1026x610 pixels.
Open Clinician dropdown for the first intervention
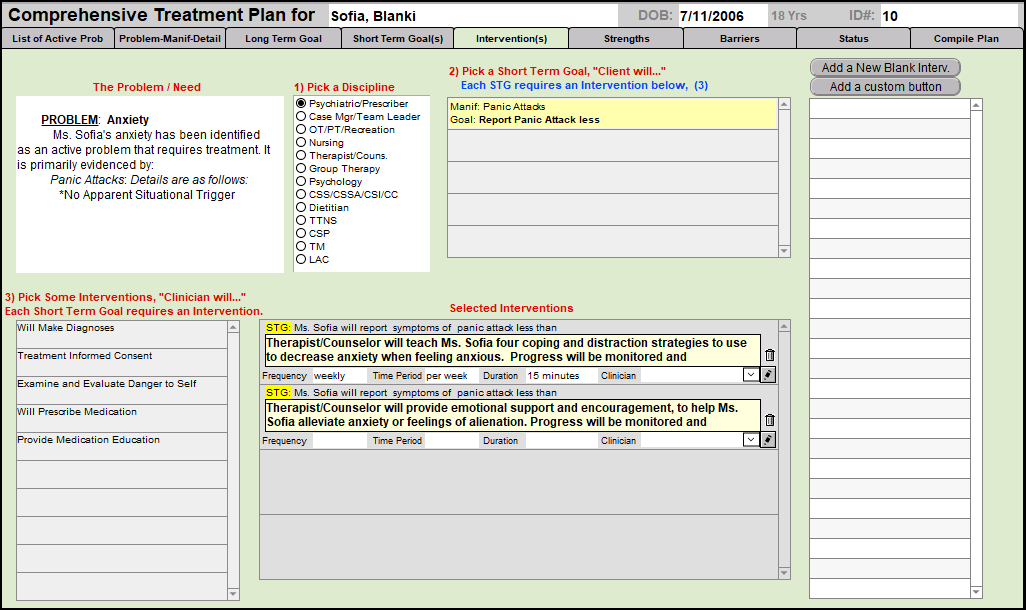click(x=750, y=375)
